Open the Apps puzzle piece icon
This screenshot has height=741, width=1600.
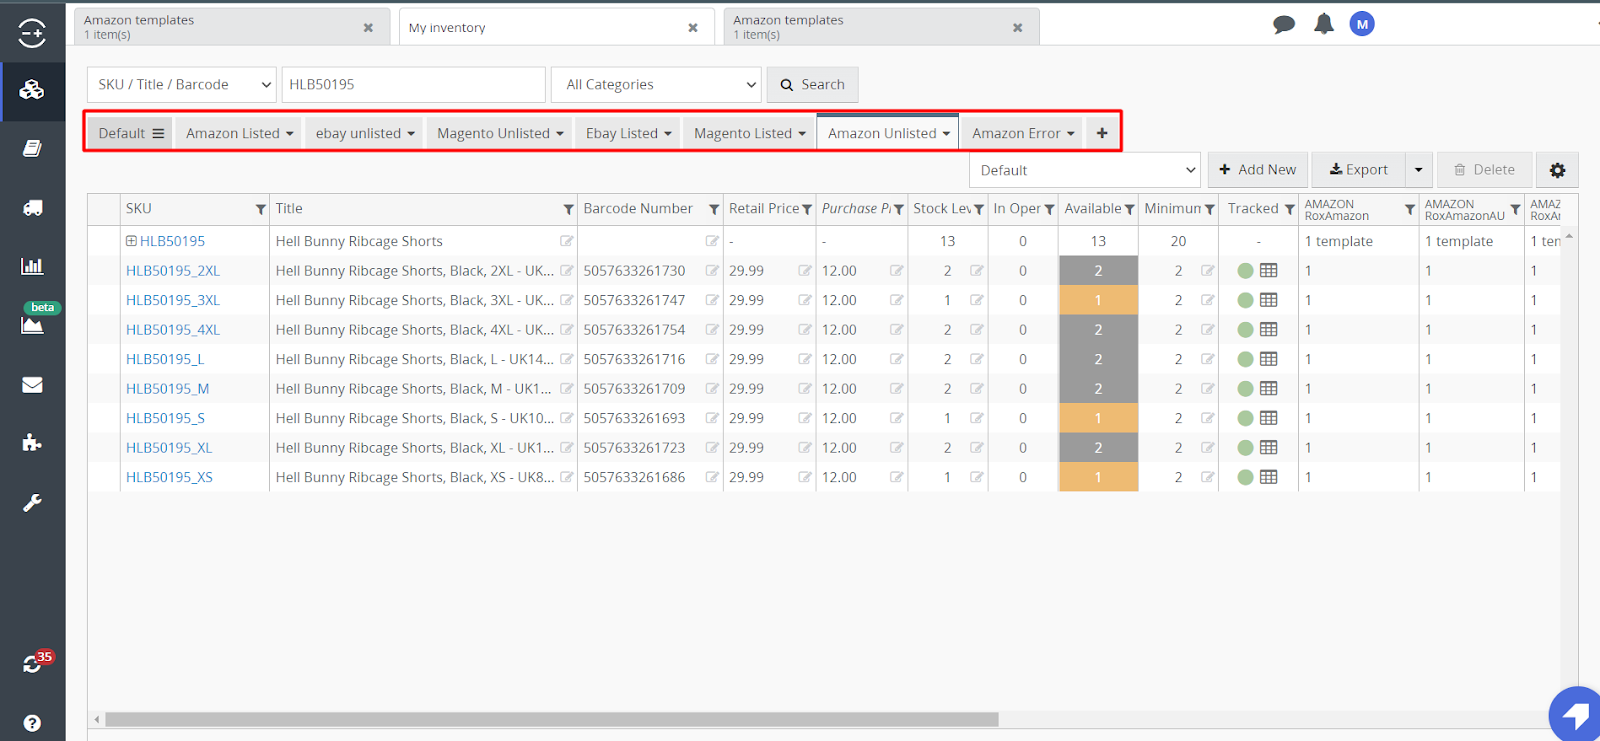point(32,443)
